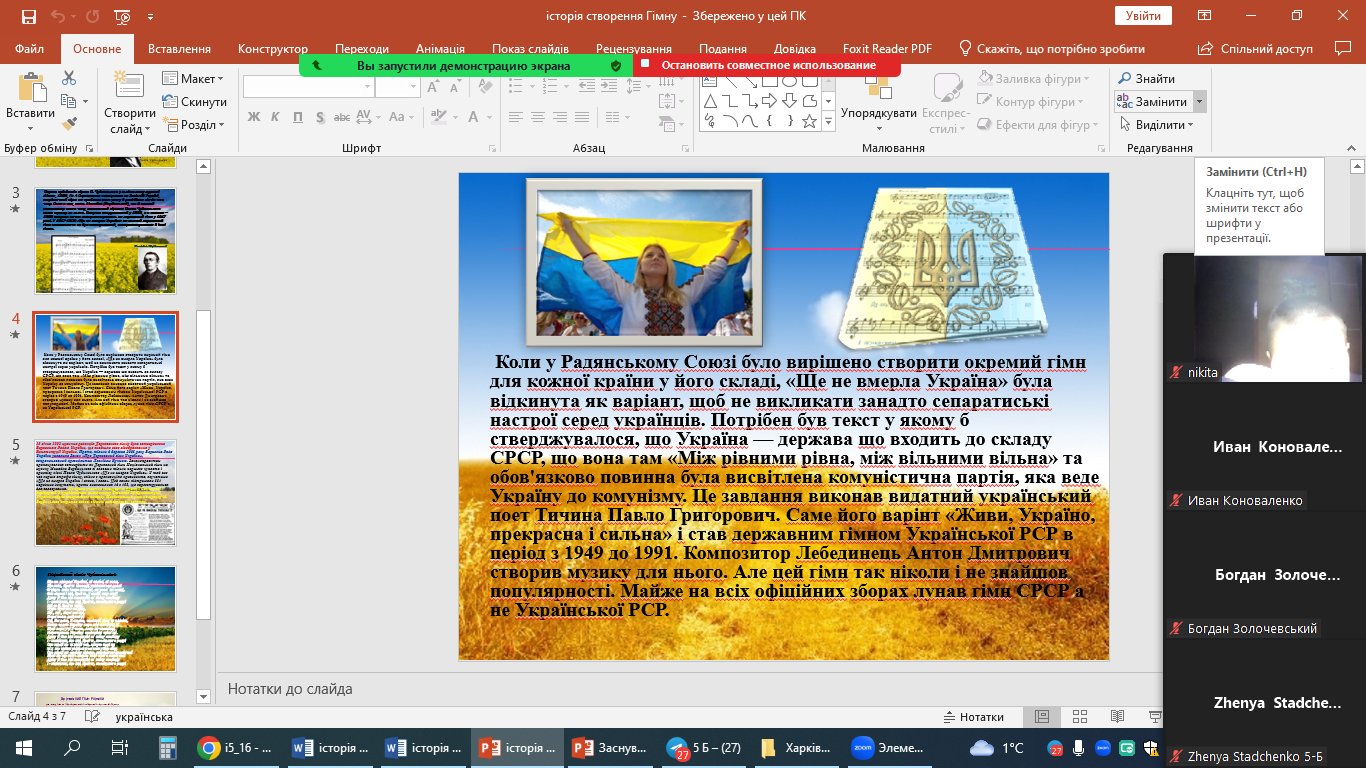Image resolution: width=1366 pixels, height=768 pixels.
Task: Click the Замінити replace button
Action: [x=1153, y=102]
